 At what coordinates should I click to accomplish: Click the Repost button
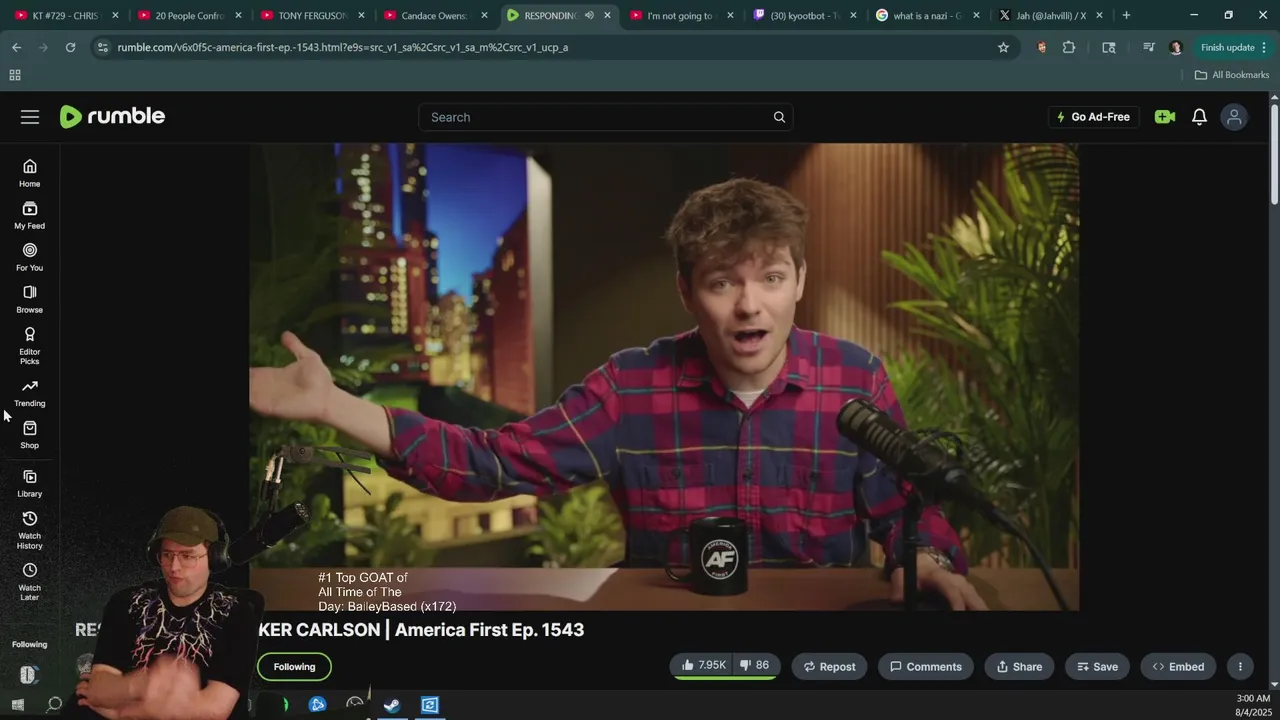829,666
